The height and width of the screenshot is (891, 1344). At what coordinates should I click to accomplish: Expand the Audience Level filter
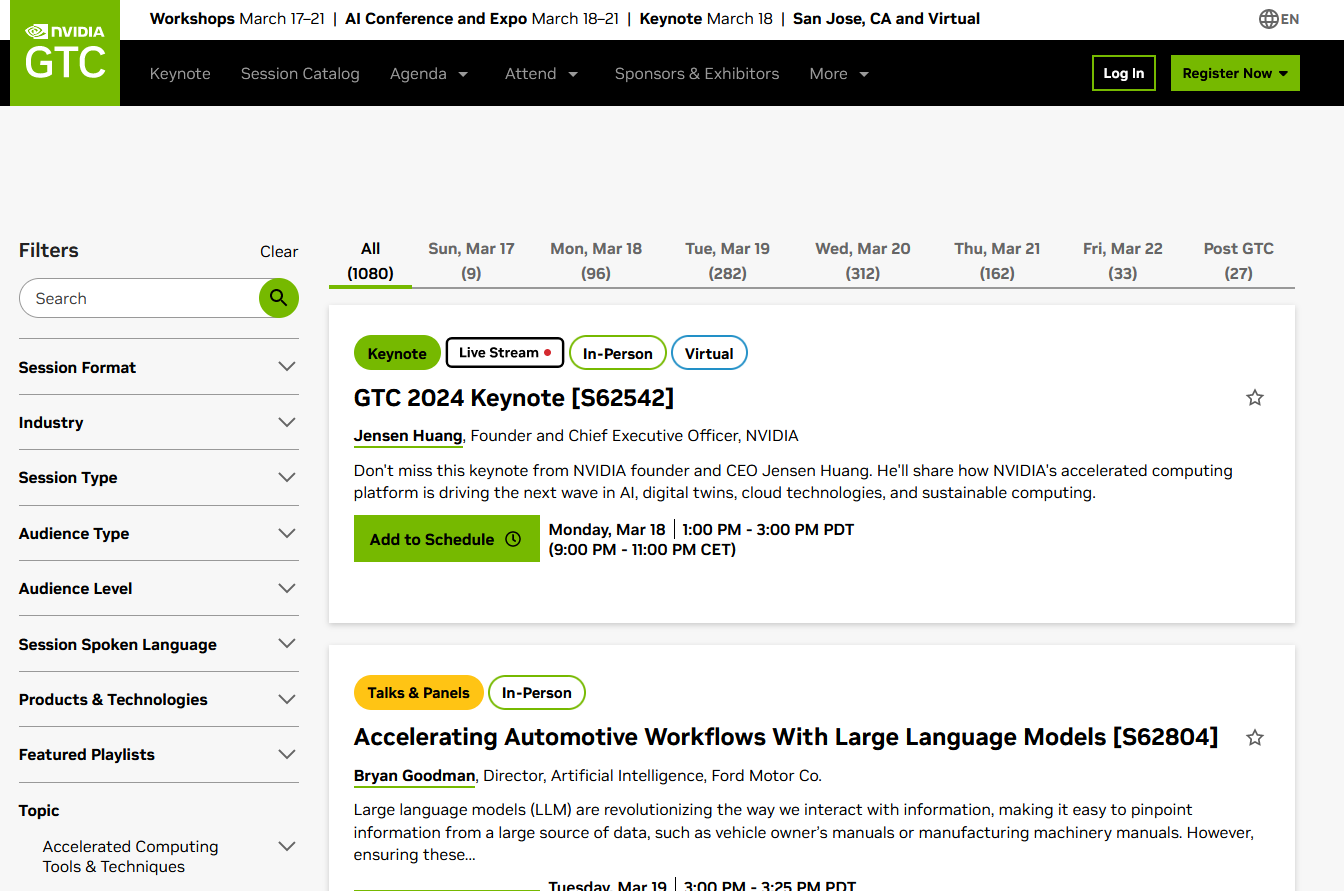coord(158,588)
